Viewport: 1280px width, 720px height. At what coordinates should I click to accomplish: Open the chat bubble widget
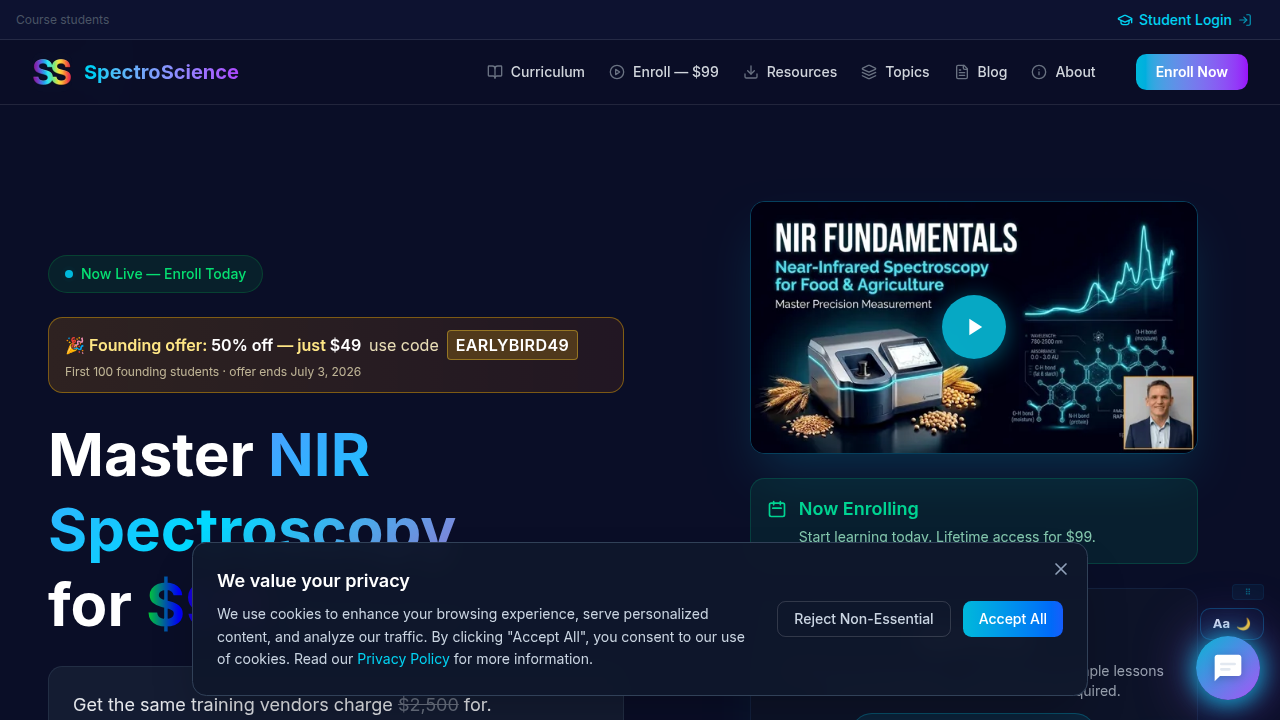click(1228, 667)
